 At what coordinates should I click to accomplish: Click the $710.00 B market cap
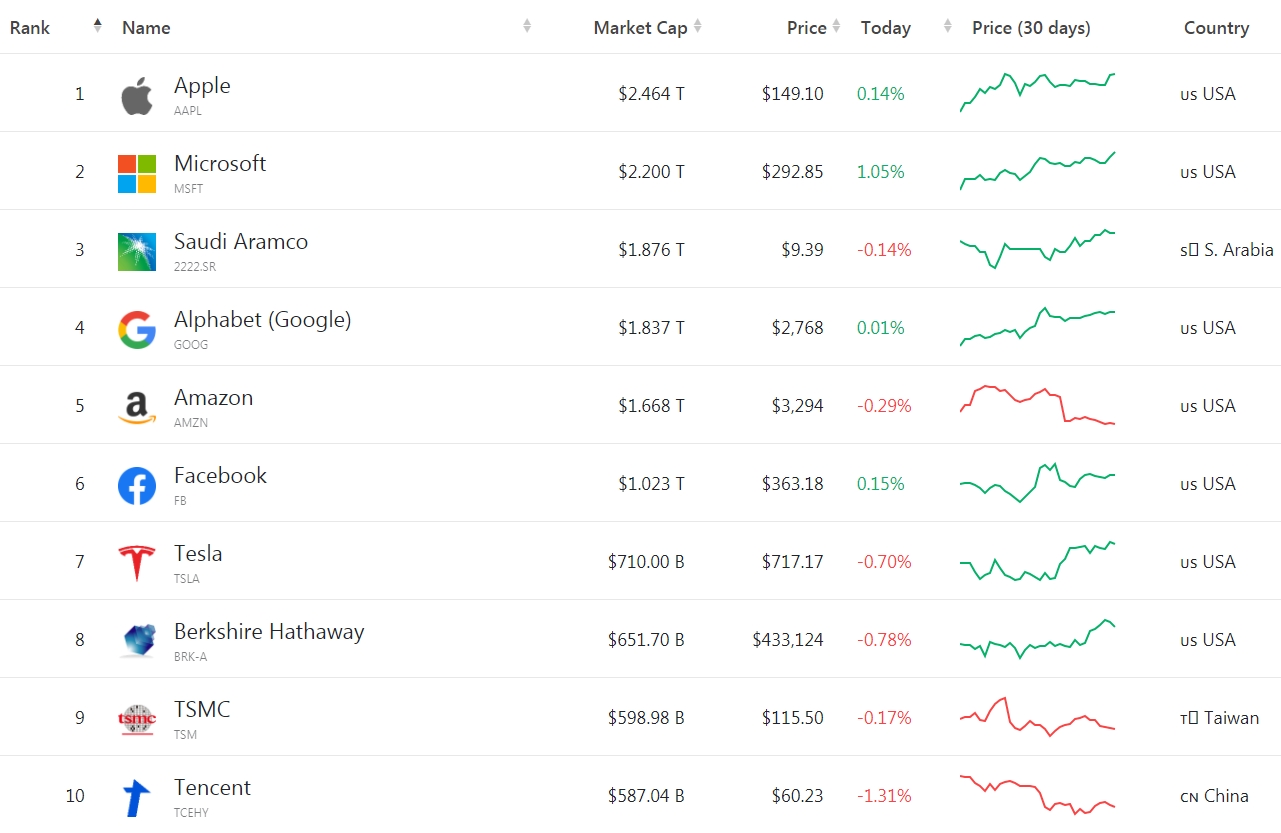pyautogui.click(x=646, y=562)
